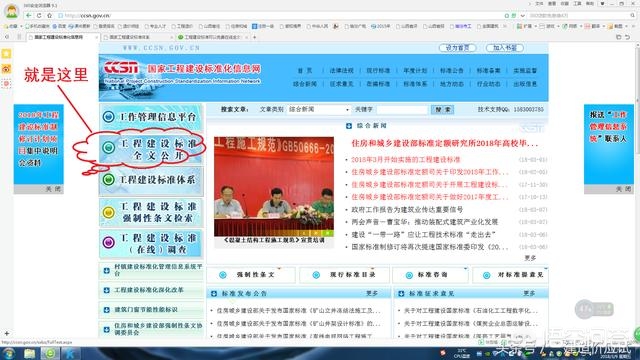Open the 实施监督 navigation item
Image resolution: width=640 pixels, height=360 pixels.
tap(525, 71)
